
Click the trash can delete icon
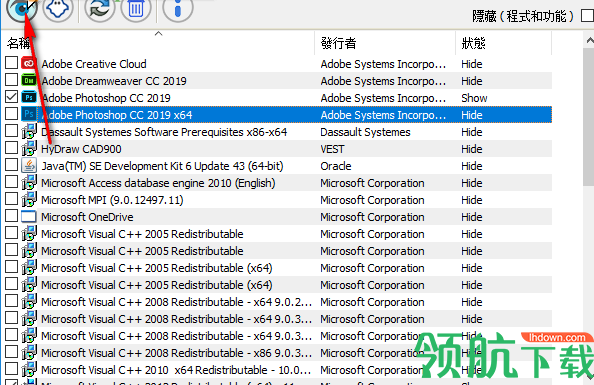click(x=136, y=8)
